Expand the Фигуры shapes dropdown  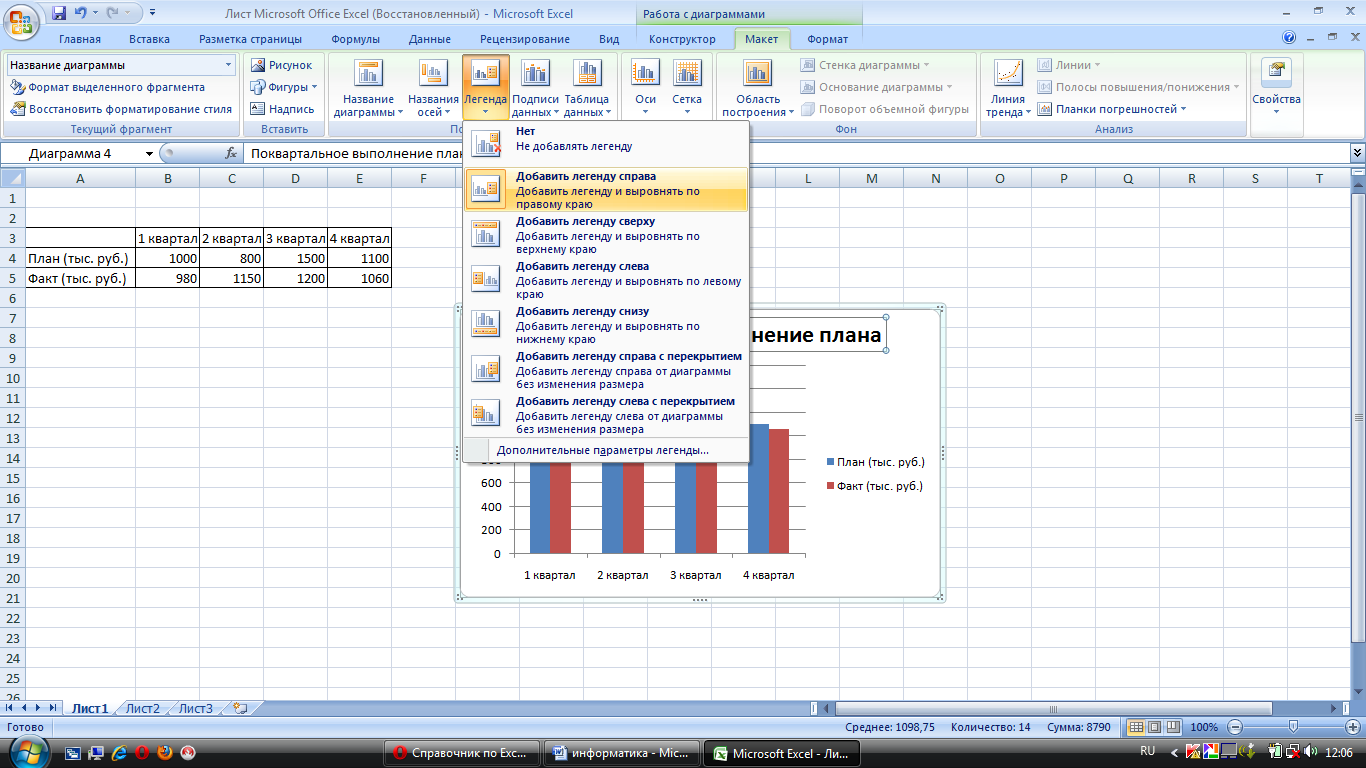314,87
